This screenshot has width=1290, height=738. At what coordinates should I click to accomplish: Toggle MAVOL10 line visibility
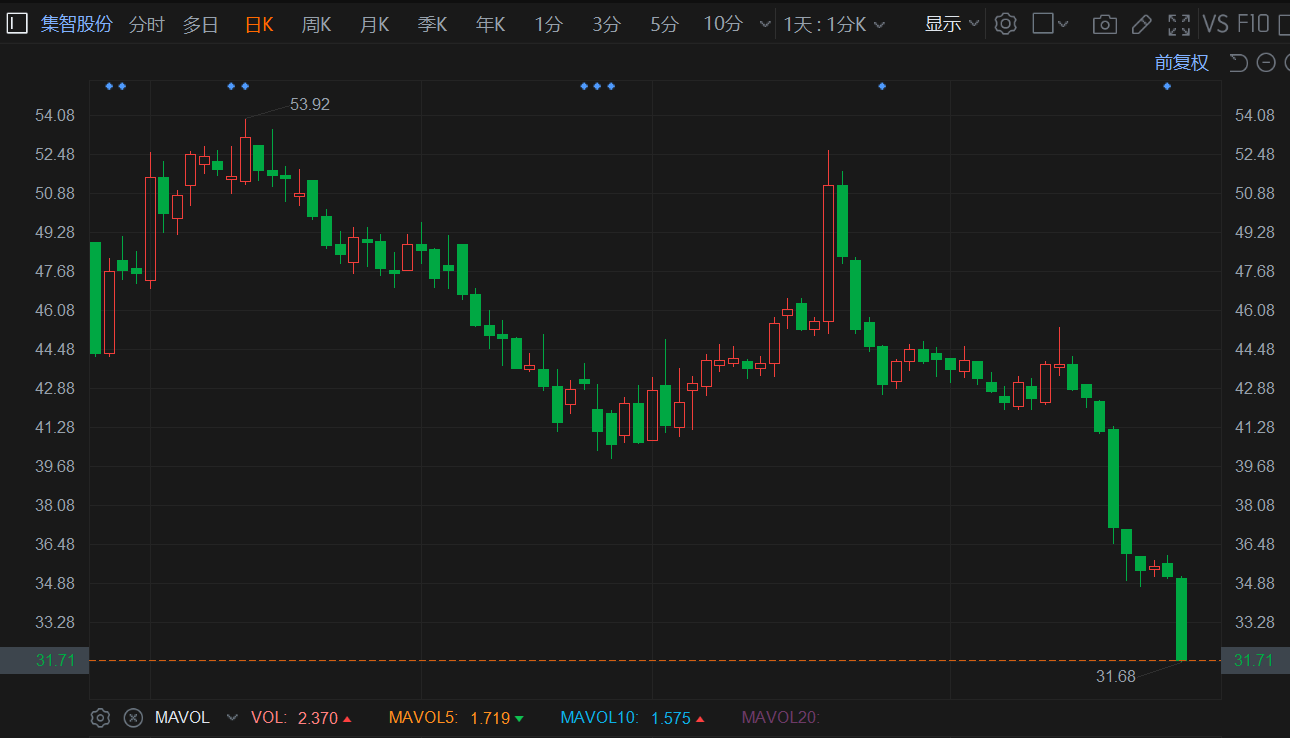(597, 717)
